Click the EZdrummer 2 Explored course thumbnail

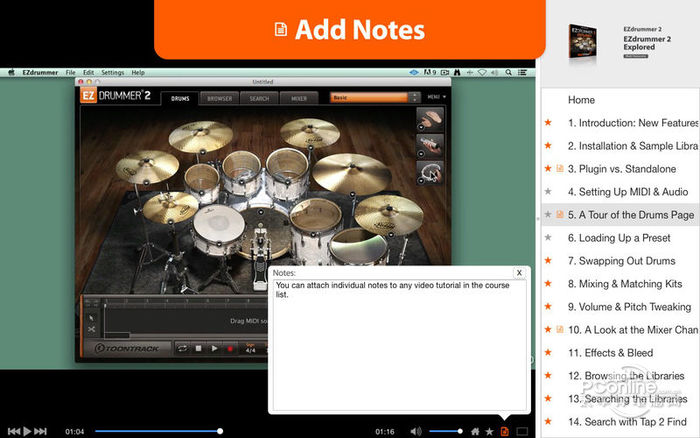[582, 41]
